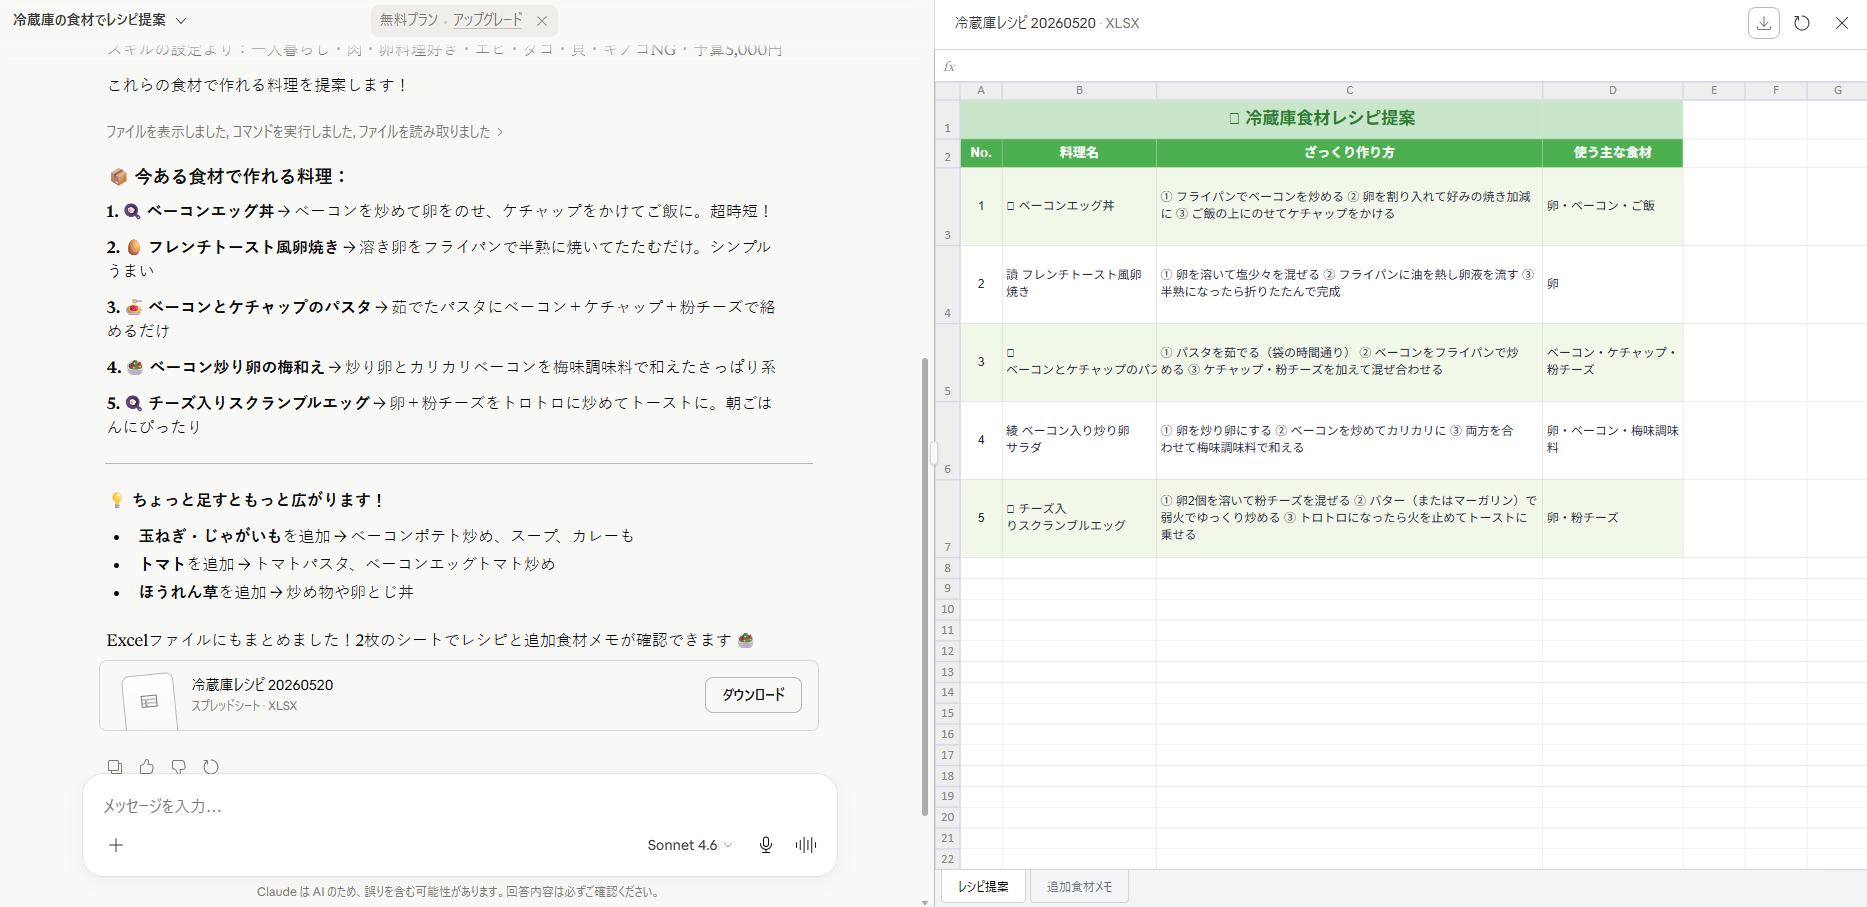Click the chat scrollbar thumb
1867x907 pixels.
925,586
